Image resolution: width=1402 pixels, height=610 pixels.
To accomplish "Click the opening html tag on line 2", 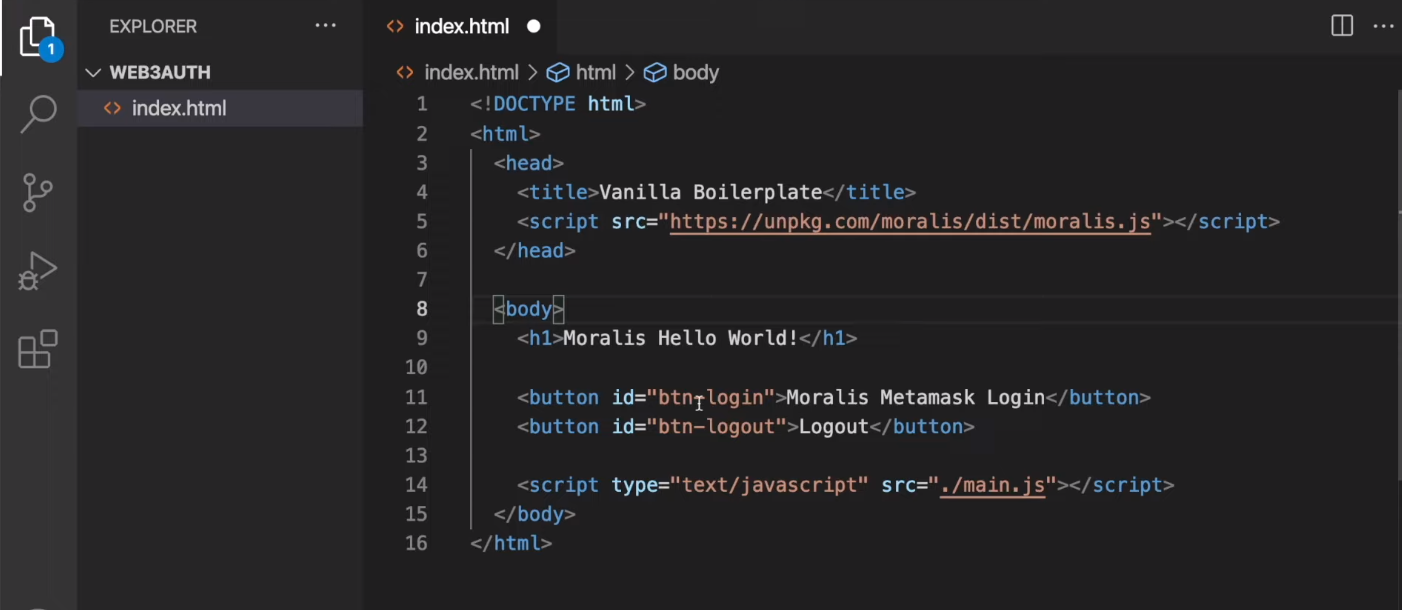I will tap(505, 133).
